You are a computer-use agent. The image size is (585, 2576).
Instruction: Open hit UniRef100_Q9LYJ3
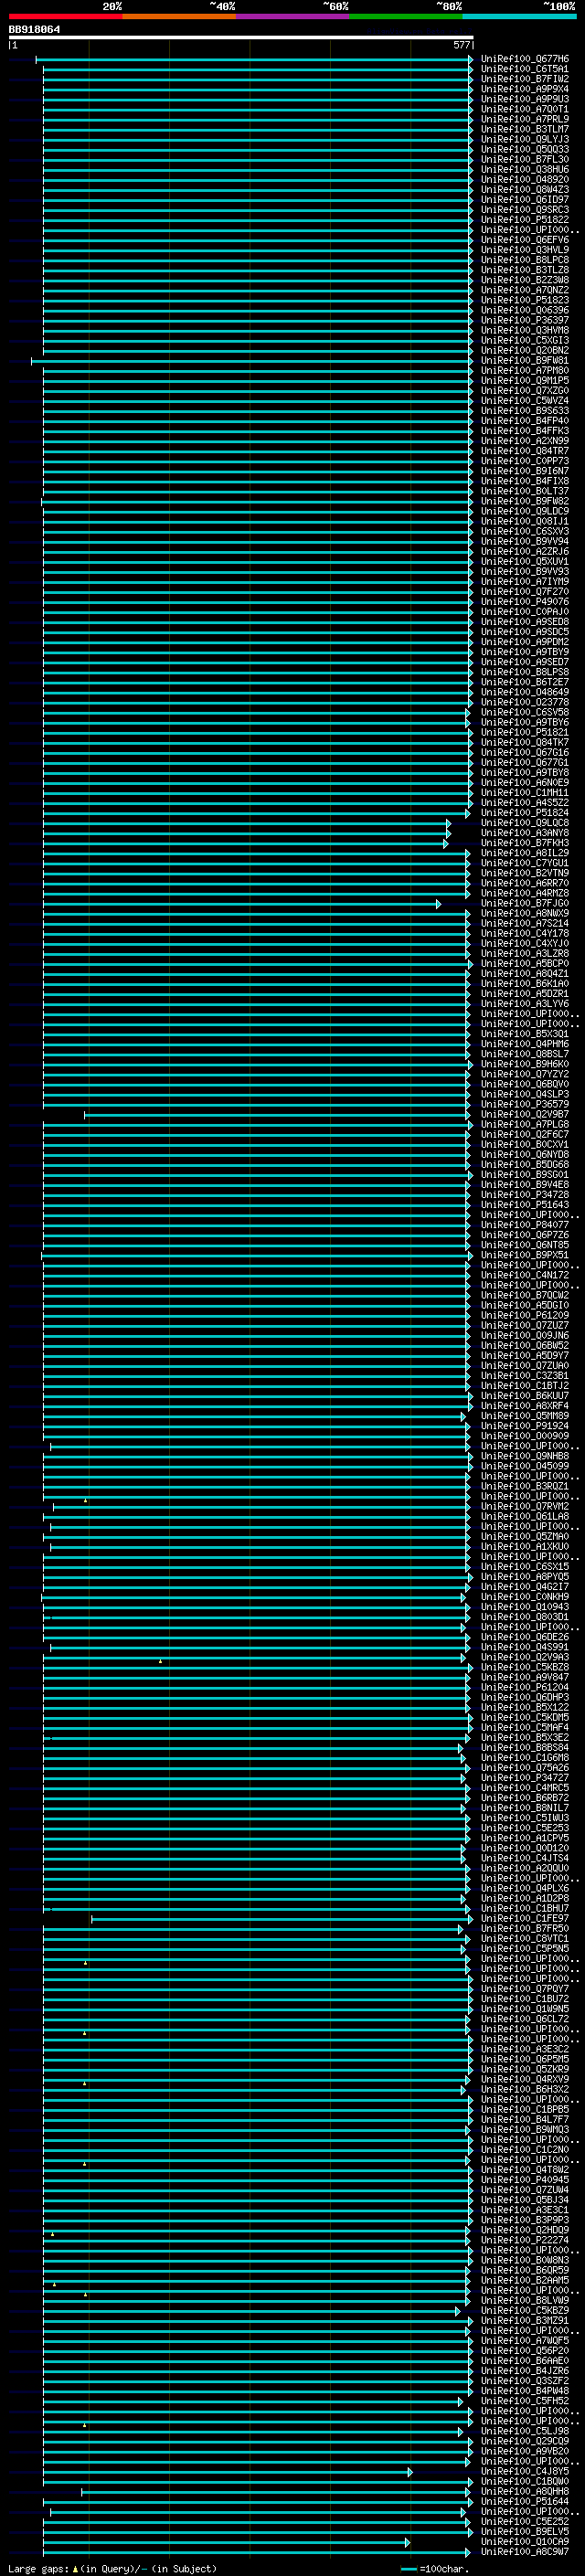(525, 140)
